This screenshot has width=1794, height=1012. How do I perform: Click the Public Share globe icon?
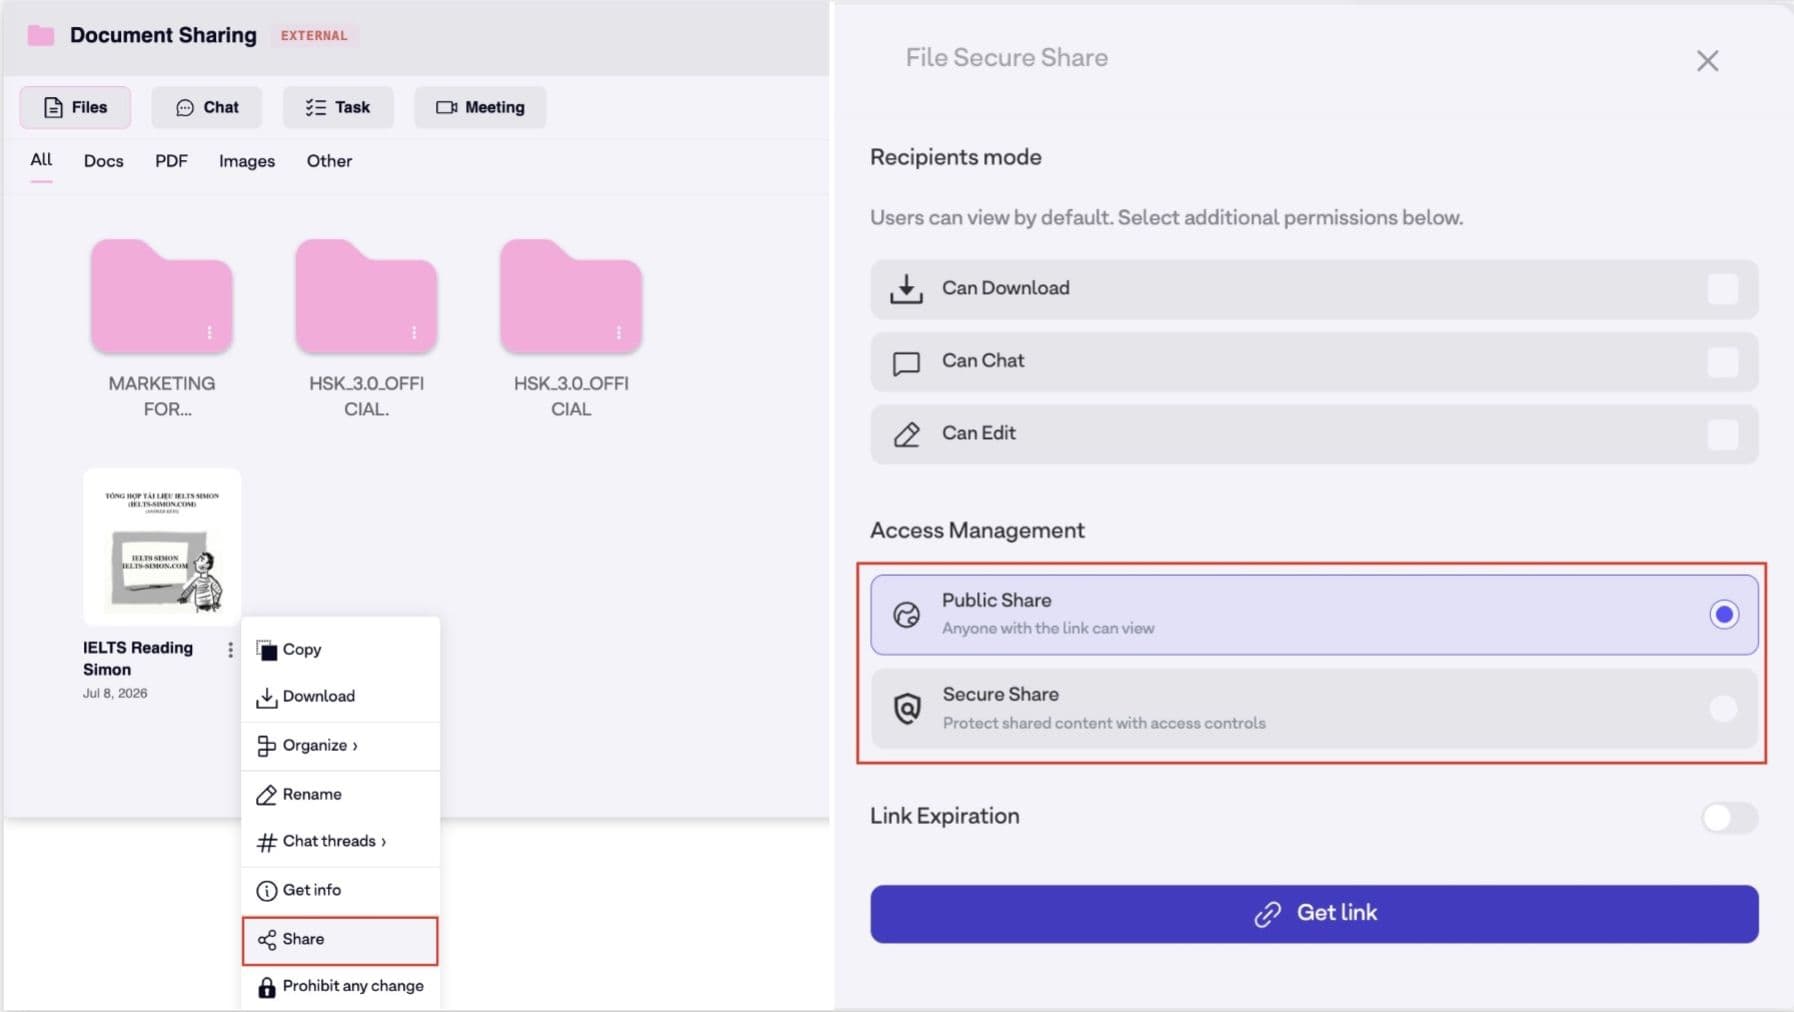(906, 615)
